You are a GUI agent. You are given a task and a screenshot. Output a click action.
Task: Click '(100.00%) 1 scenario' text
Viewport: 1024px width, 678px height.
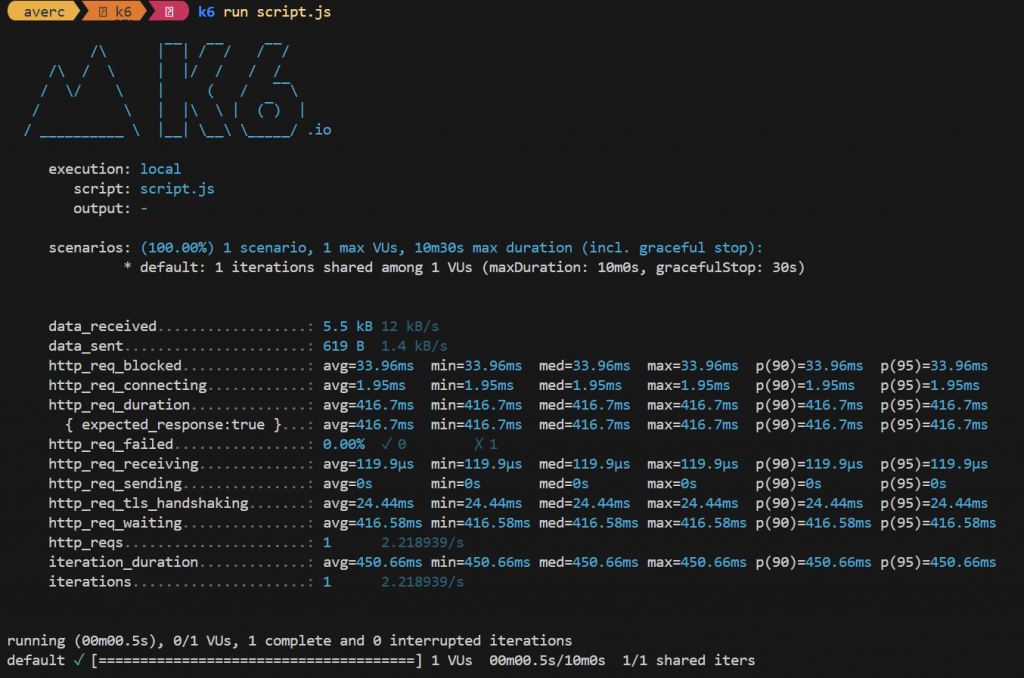point(227,248)
